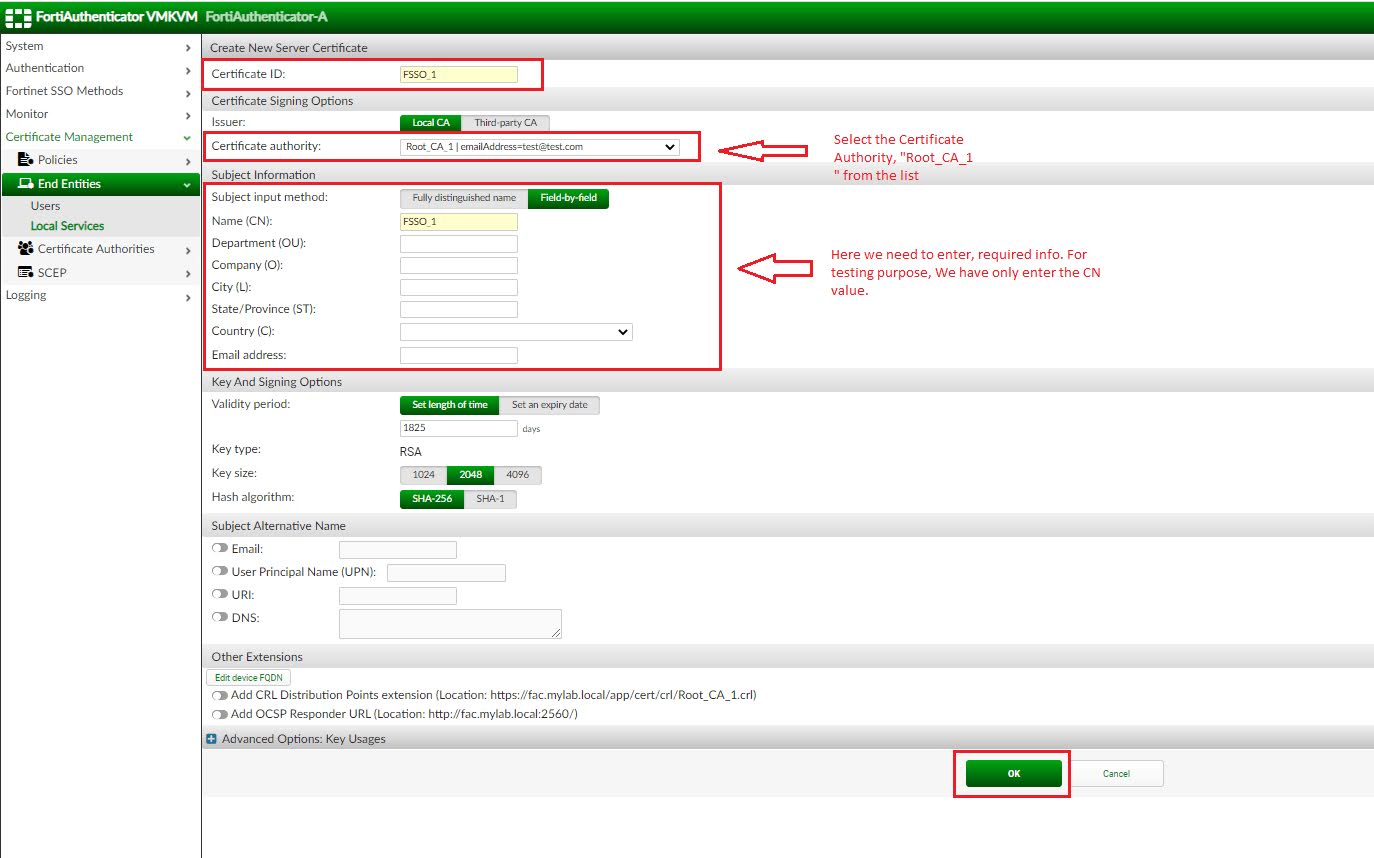The width and height of the screenshot is (1374, 858).
Task: Click the User Principal Name field
Action: tap(446, 573)
